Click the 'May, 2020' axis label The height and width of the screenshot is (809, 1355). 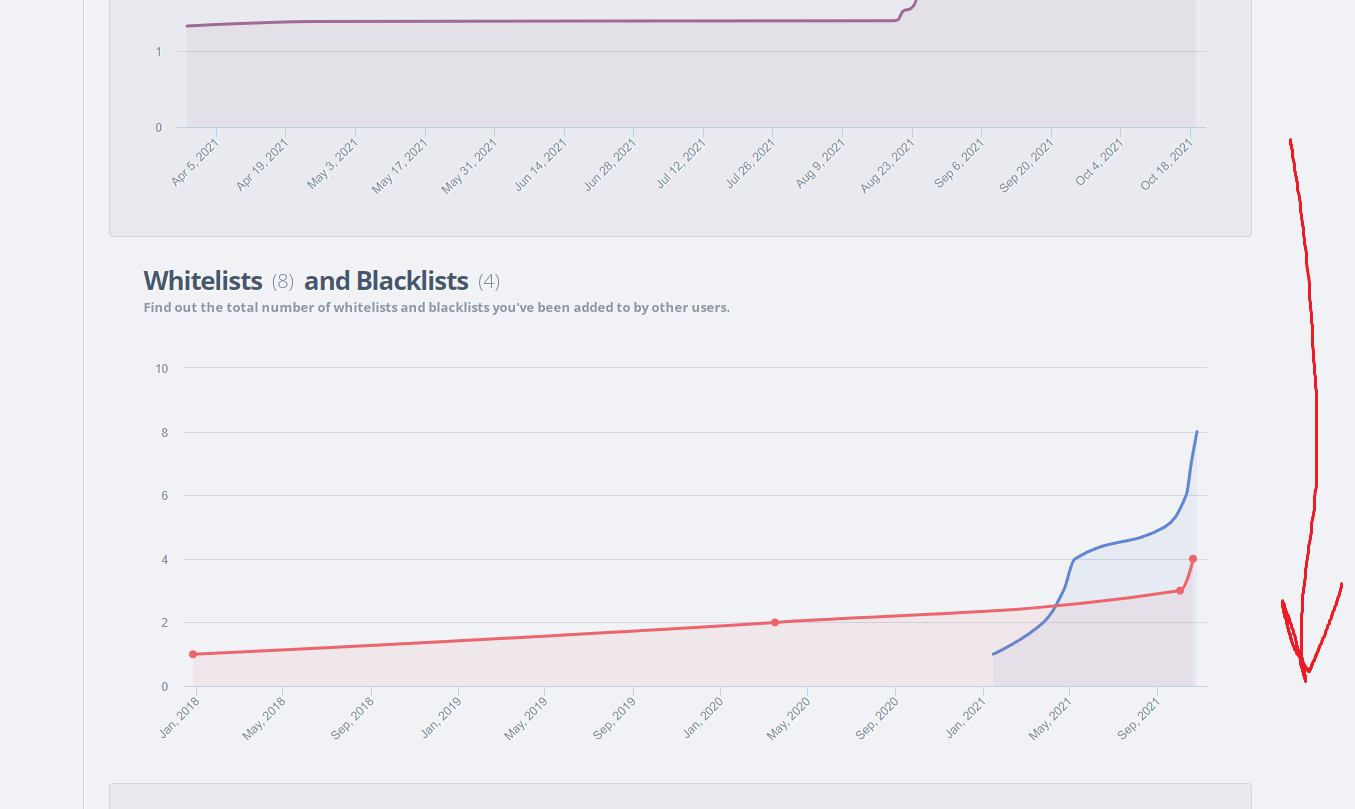point(790,717)
